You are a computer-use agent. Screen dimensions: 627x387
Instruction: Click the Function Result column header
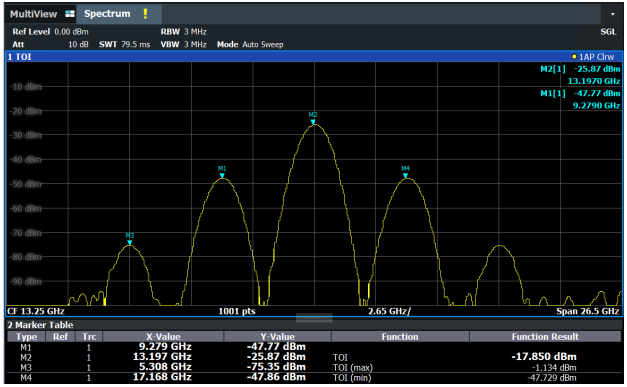tap(545, 337)
